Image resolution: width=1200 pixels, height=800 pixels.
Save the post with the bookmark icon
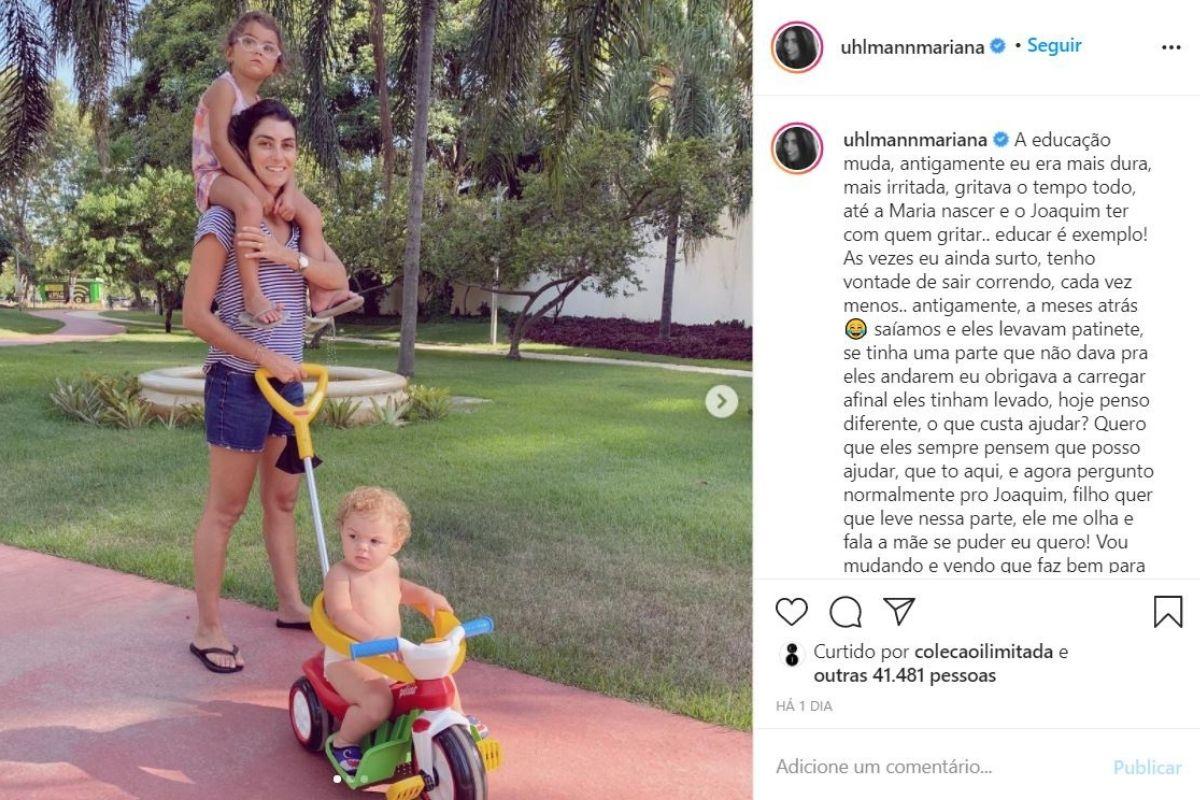coord(1168,612)
